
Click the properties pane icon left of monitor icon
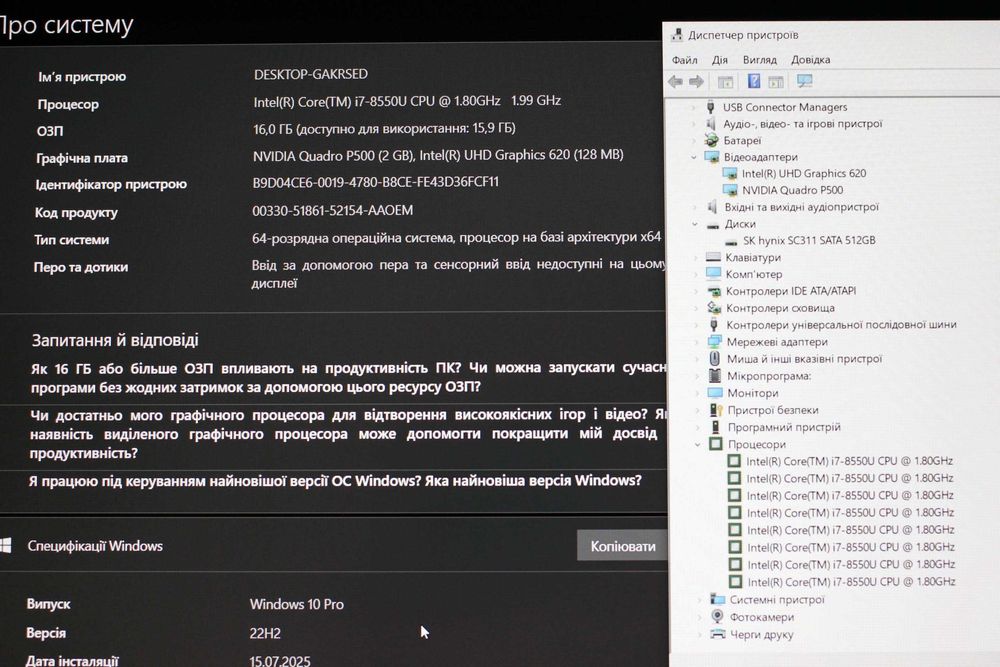pos(776,82)
